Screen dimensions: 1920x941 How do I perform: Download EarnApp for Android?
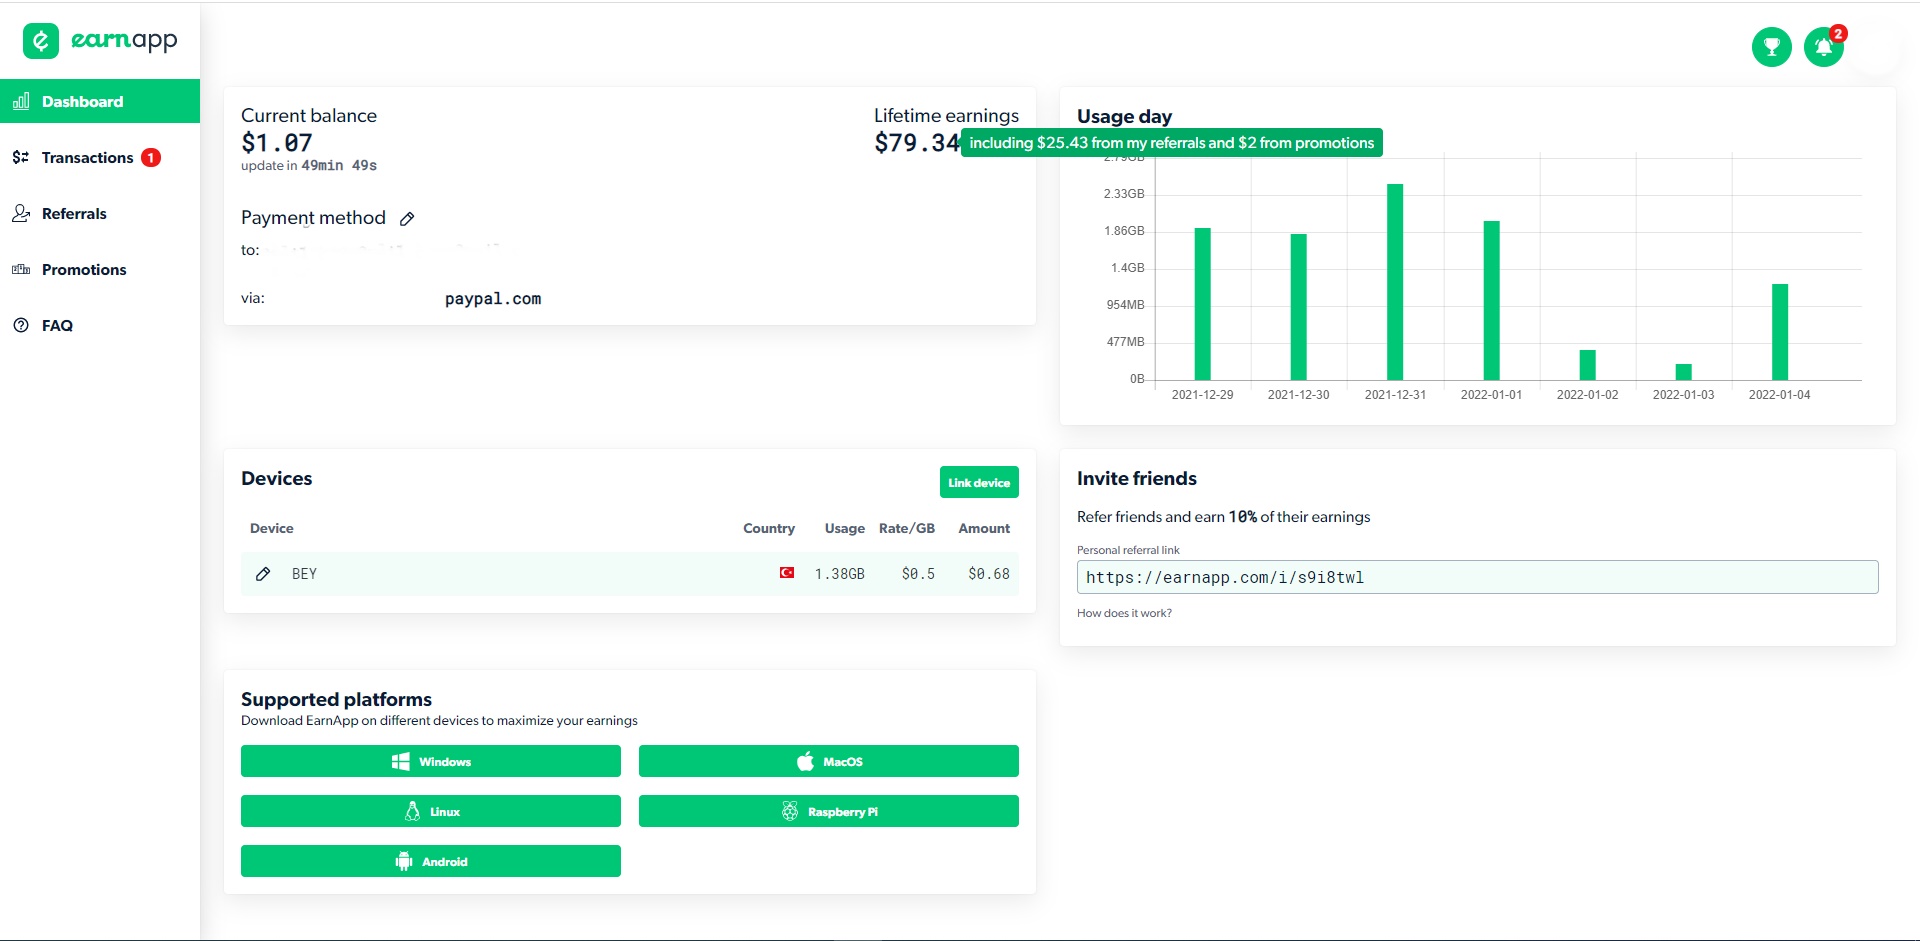pos(431,861)
